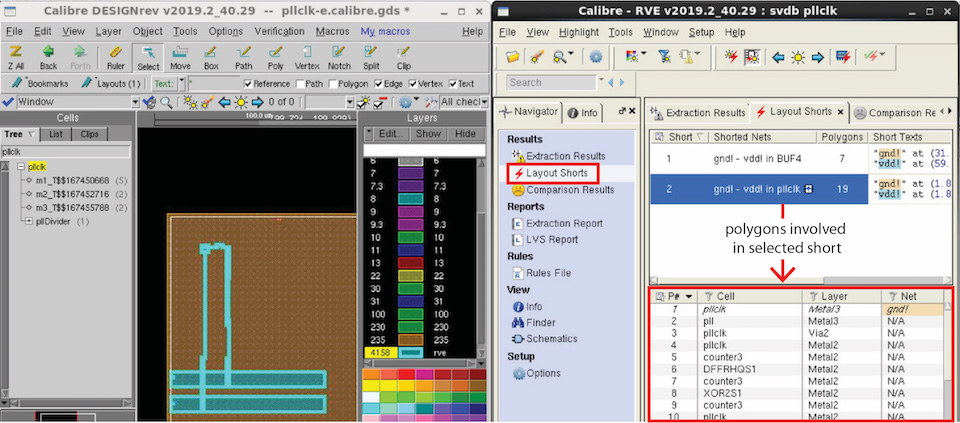Activate the Select tool

click(x=148, y=58)
